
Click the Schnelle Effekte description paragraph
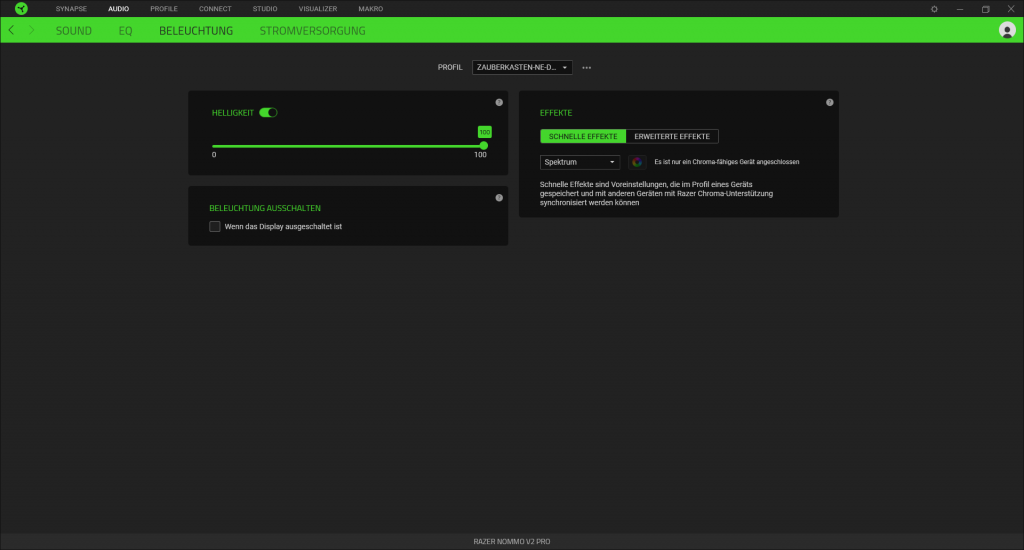(x=656, y=193)
